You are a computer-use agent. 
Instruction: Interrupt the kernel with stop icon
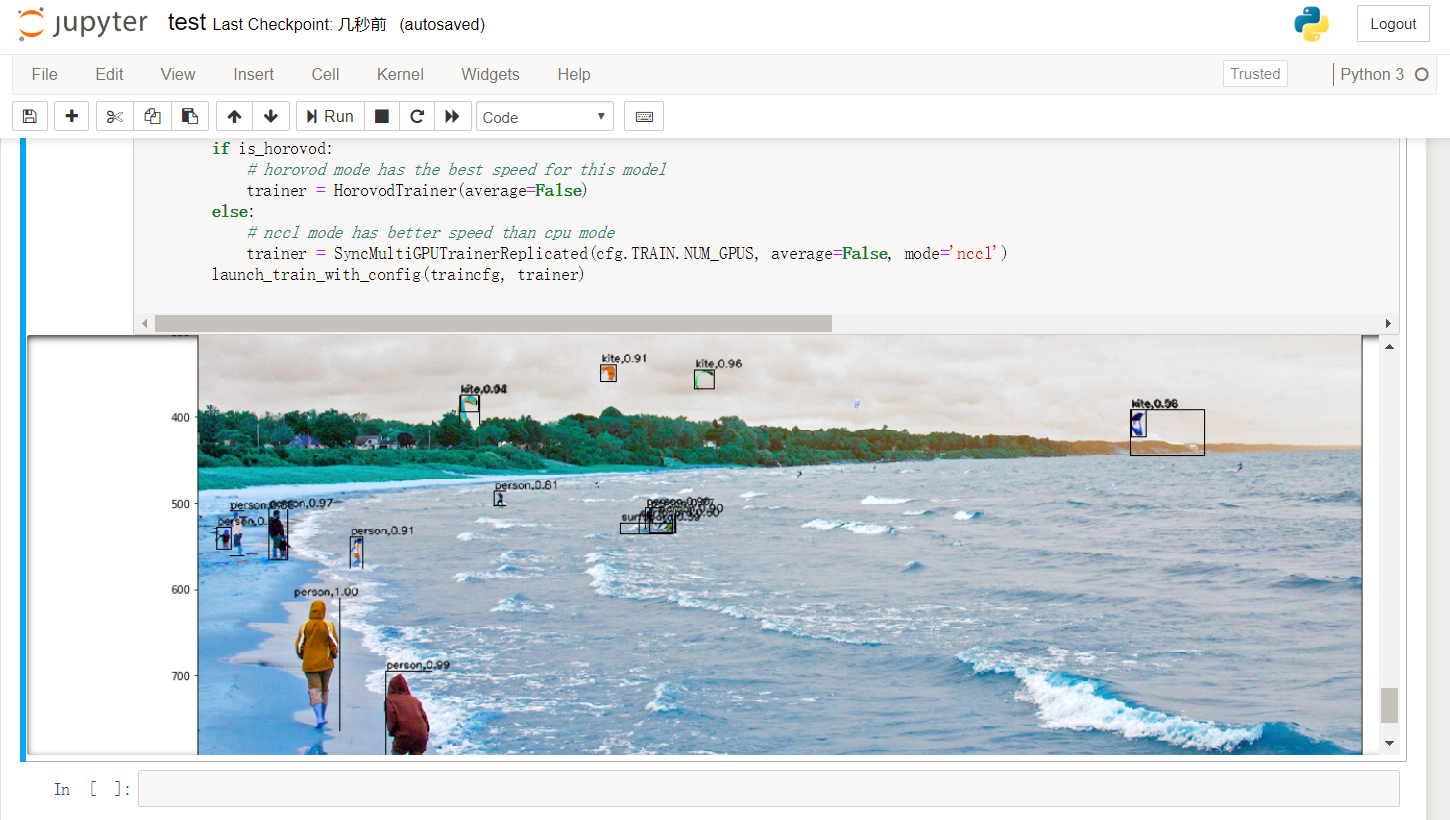[381, 116]
